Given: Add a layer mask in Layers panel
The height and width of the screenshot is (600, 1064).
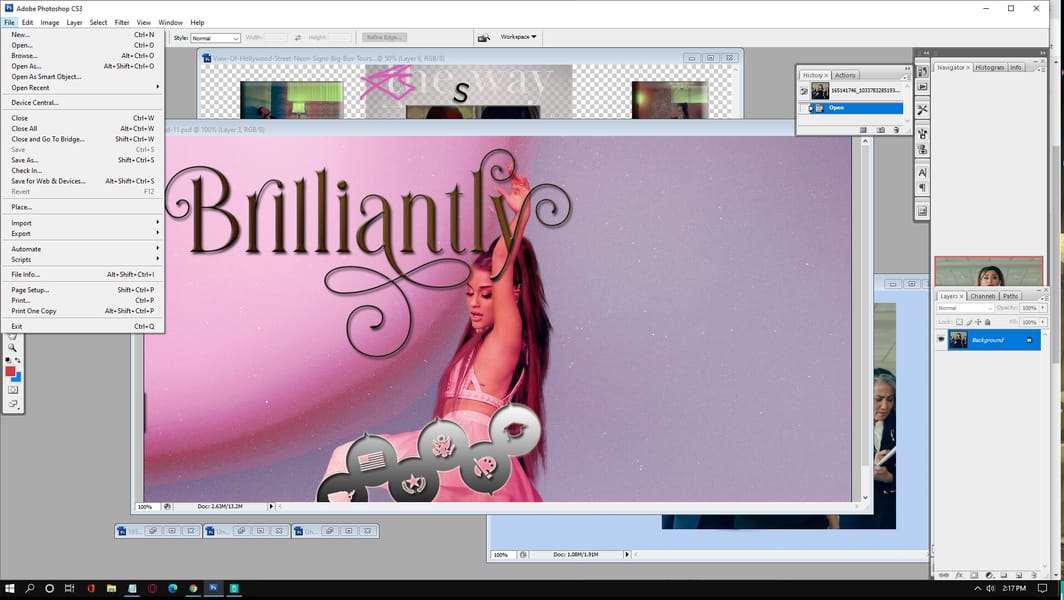Looking at the screenshot, I should click(974, 575).
